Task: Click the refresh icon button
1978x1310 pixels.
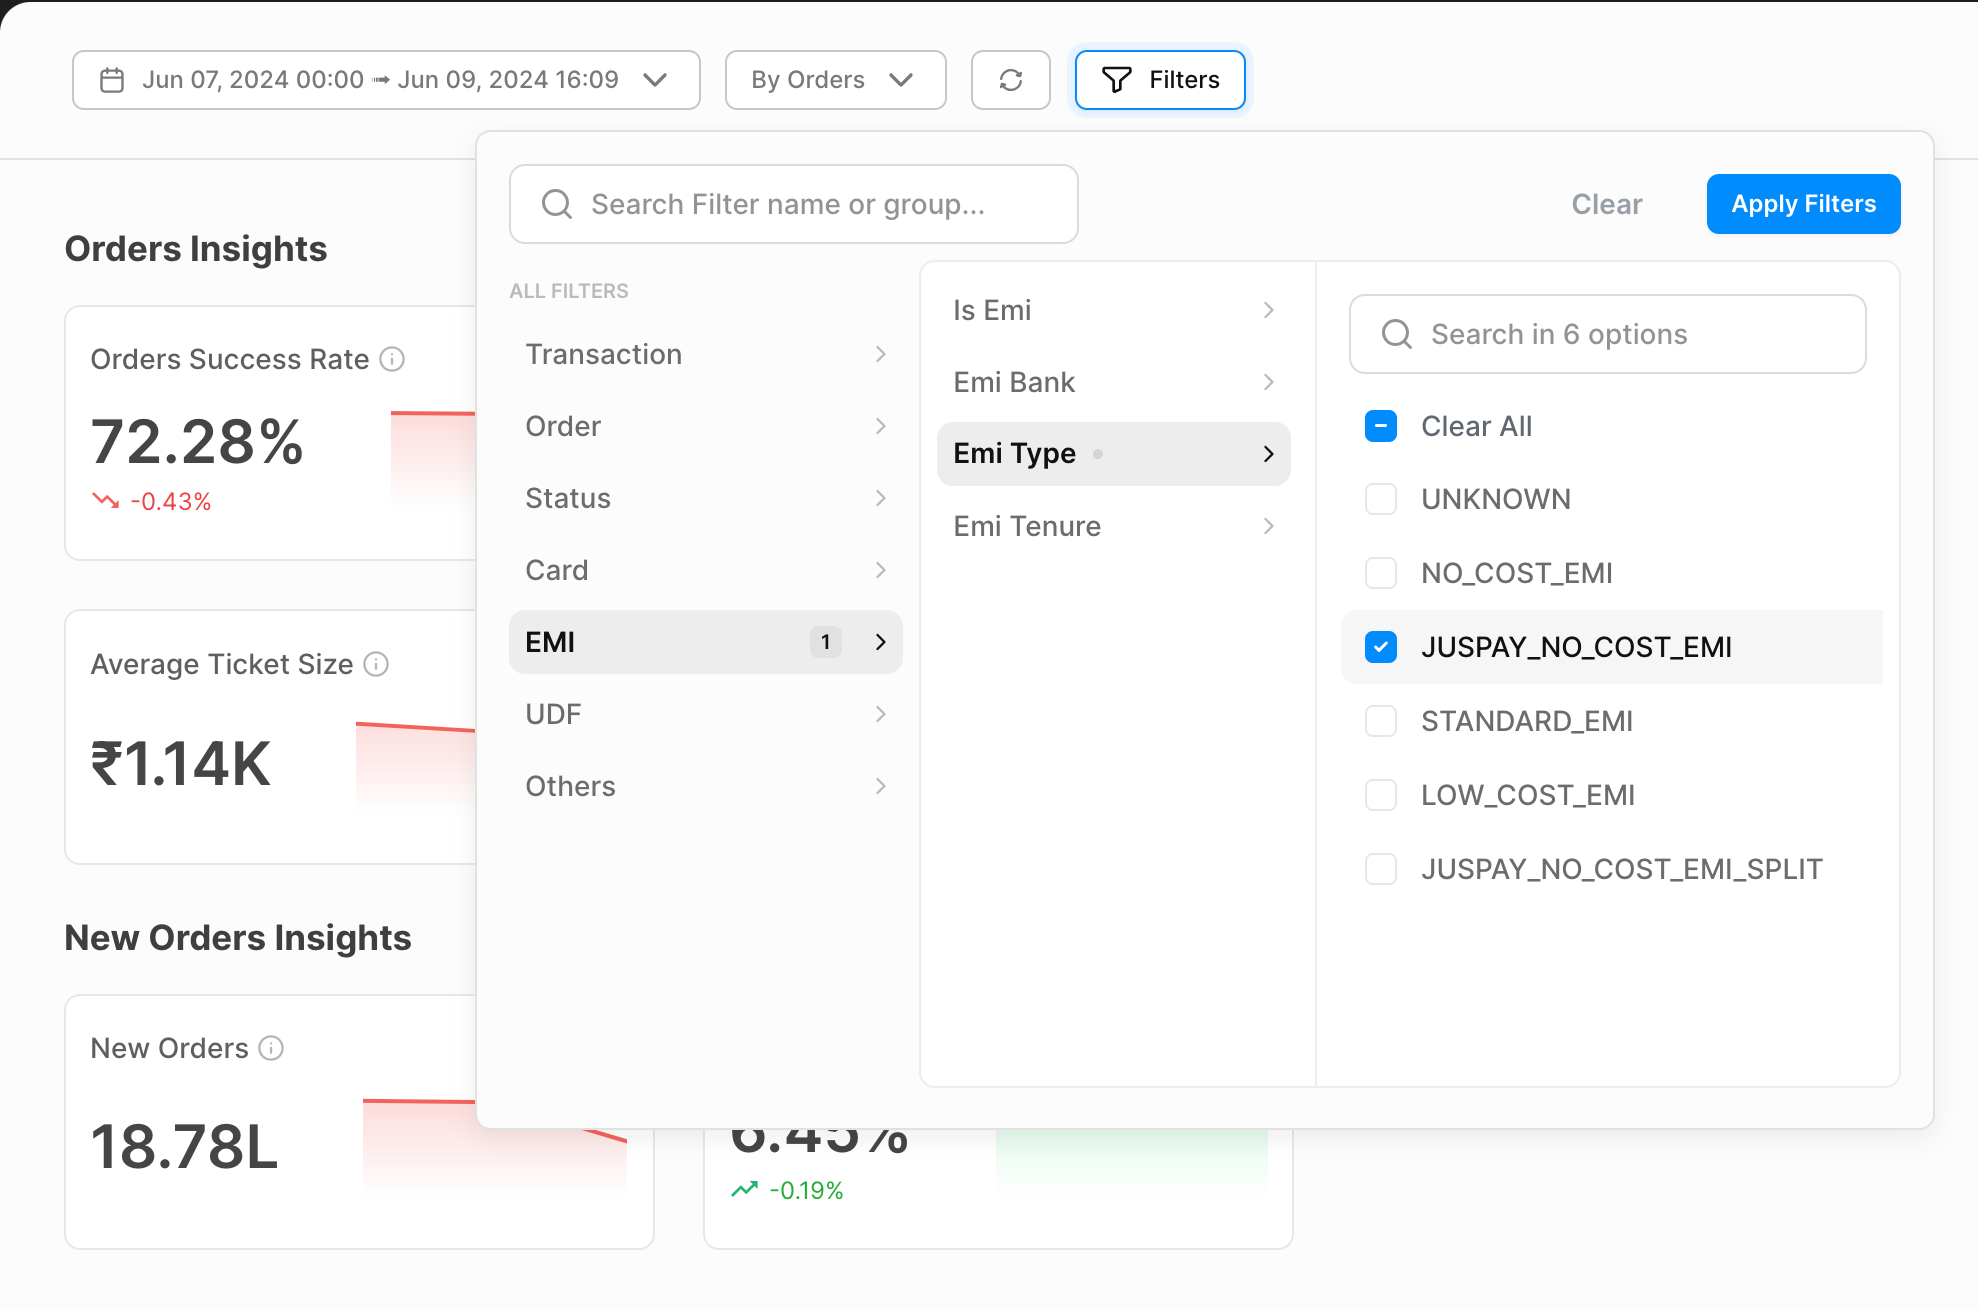Action: coord(1010,80)
